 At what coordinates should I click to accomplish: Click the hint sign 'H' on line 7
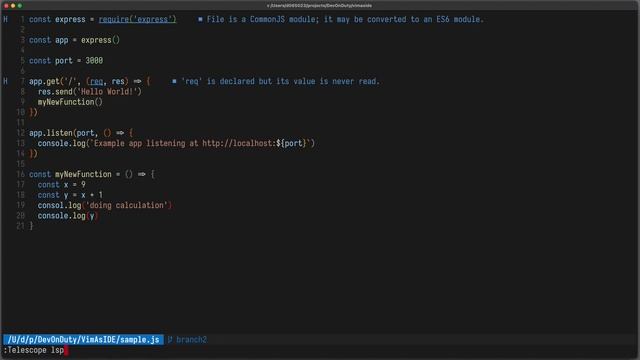coord(5,81)
